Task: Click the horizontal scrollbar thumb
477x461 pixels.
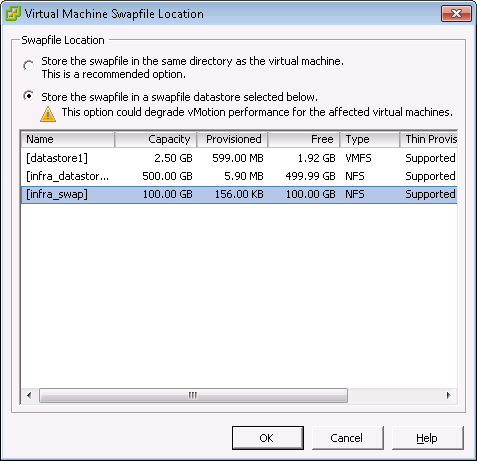Action: (193, 395)
